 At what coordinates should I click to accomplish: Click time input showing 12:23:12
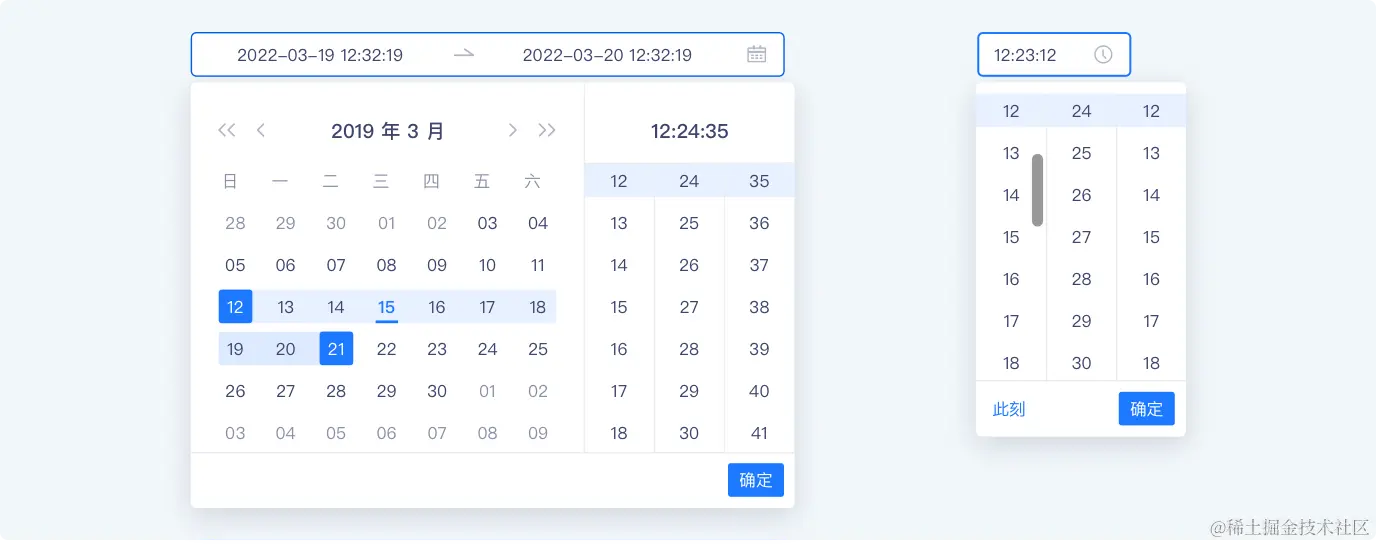1054,55
